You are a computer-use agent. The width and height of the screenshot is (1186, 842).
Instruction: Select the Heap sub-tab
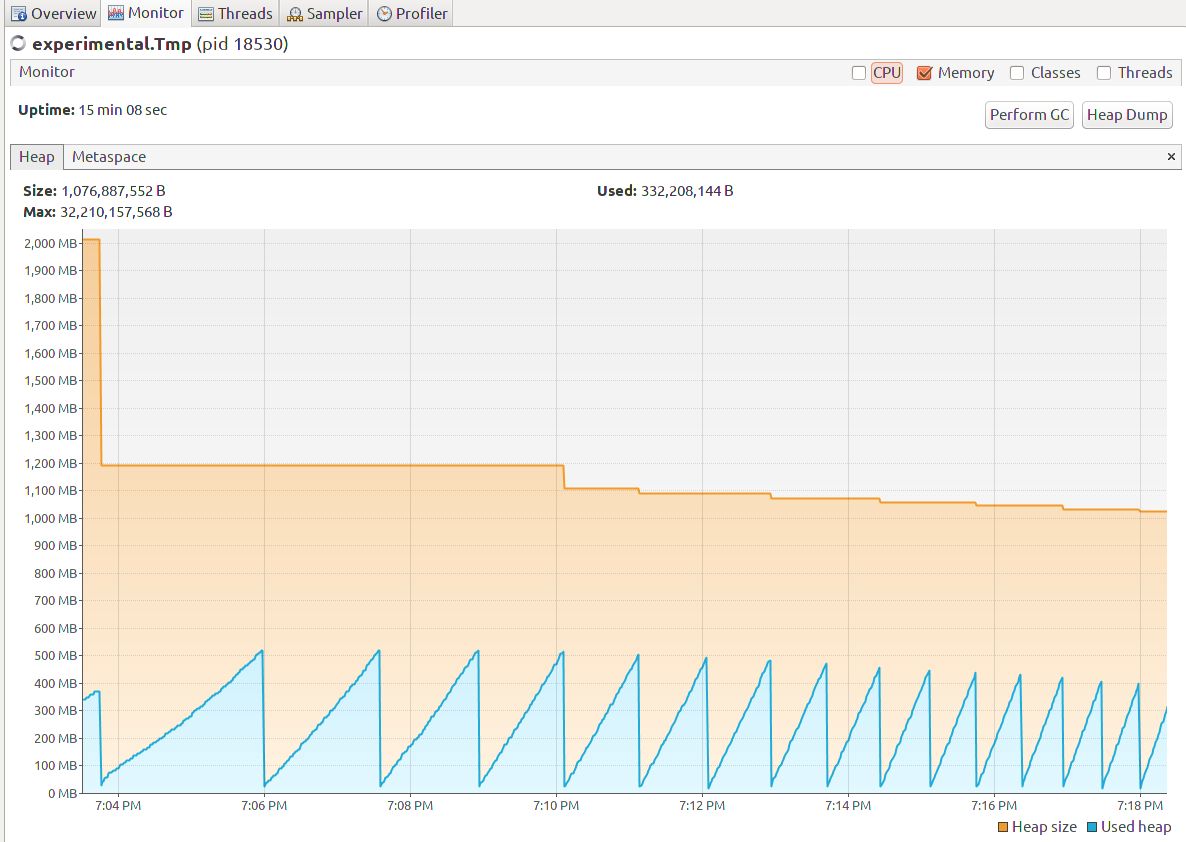[36, 157]
